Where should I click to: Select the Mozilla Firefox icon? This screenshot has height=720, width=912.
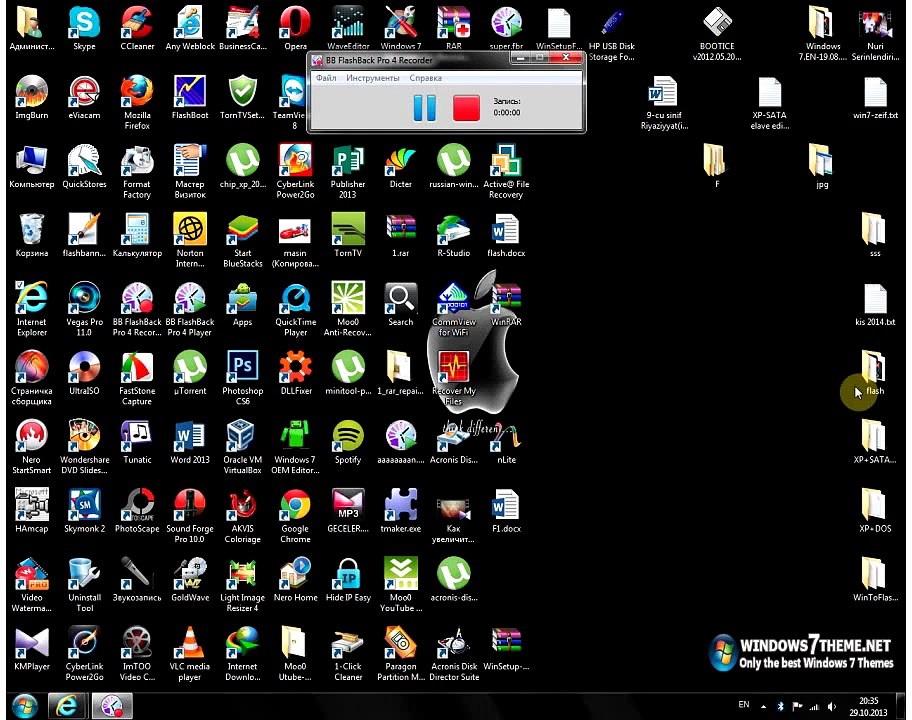click(x=137, y=102)
